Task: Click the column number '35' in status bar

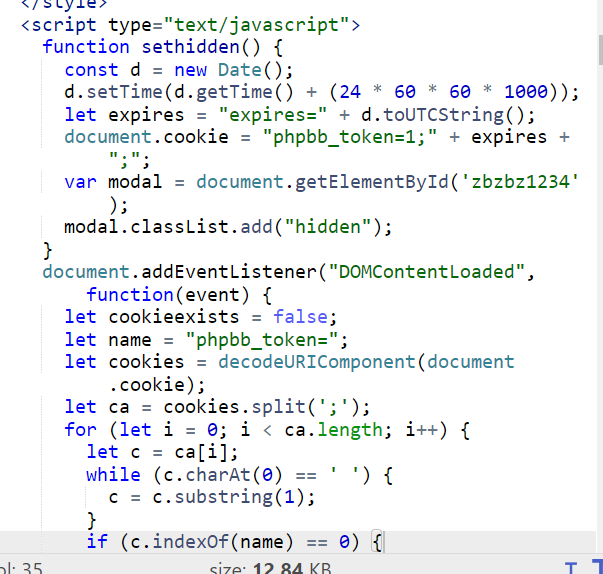Action: tap(32, 568)
